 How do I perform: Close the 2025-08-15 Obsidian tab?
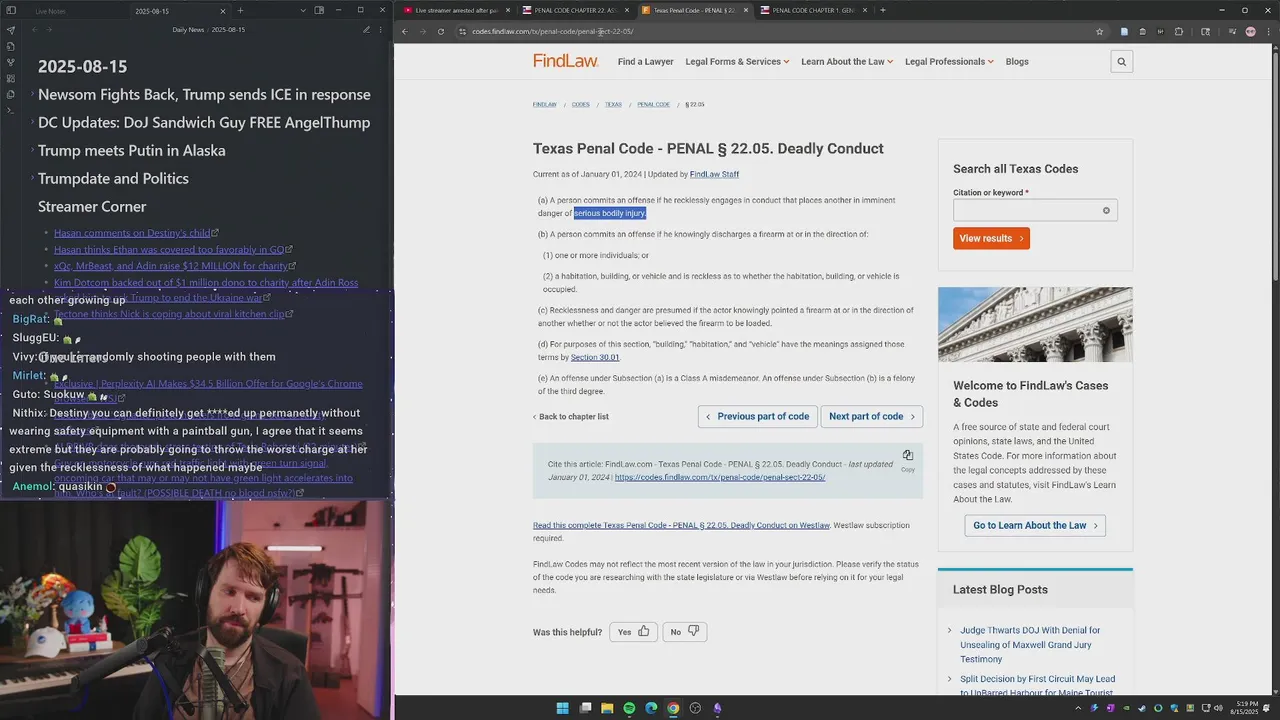(x=225, y=11)
